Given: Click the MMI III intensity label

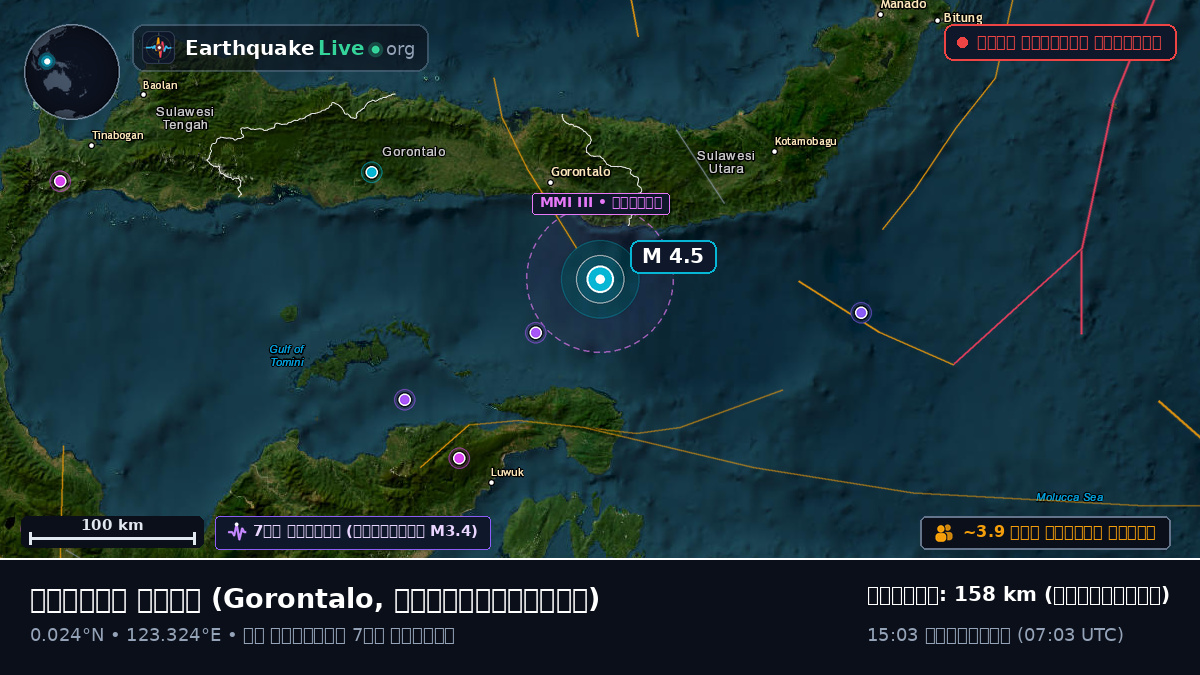Looking at the screenshot, I should pyautogui.click(x=601, y=204).
